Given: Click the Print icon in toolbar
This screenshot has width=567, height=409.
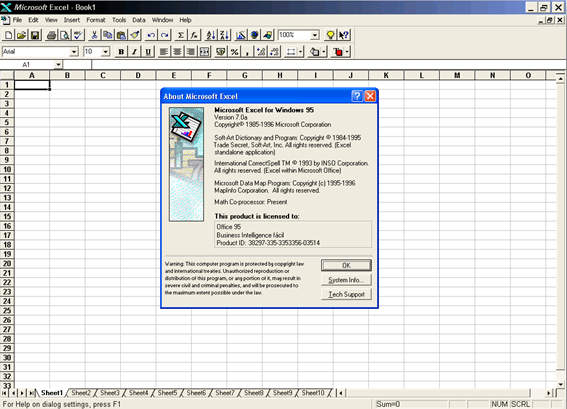Looking at the screenshot, I should click(51, 35).
